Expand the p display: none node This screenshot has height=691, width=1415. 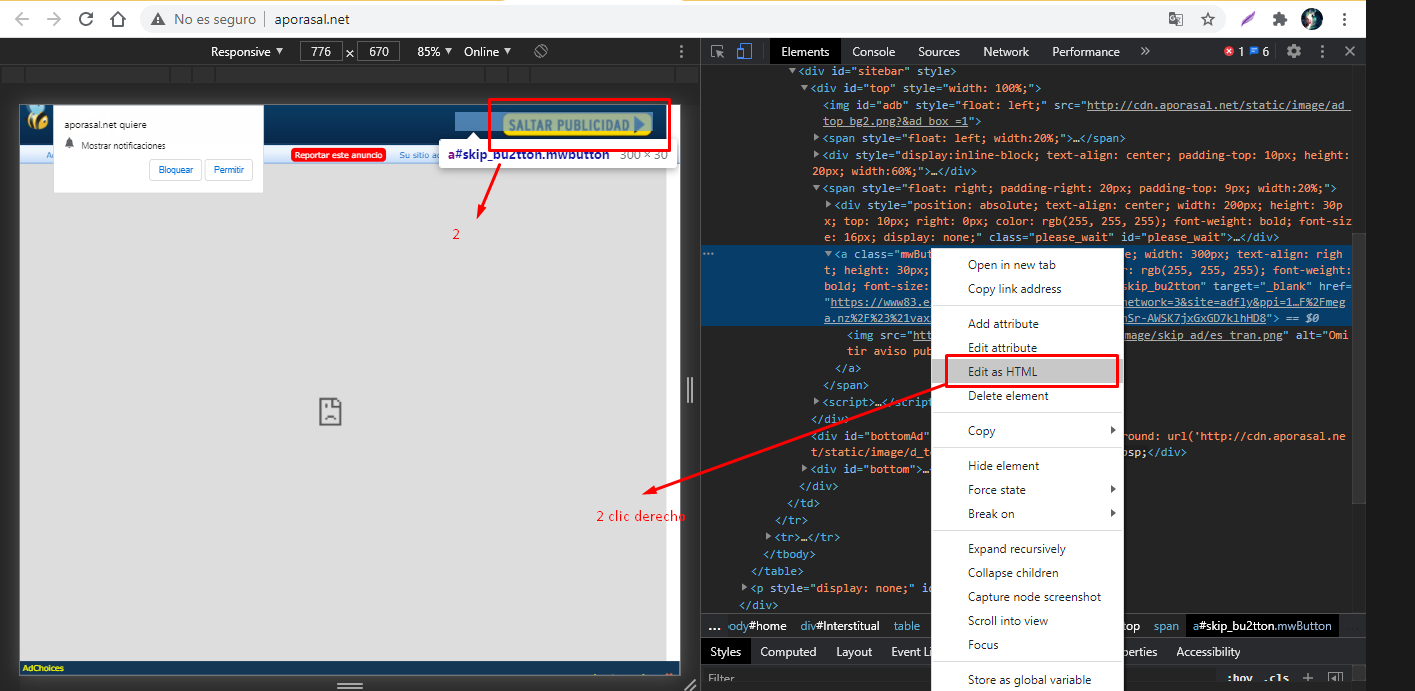745,588
